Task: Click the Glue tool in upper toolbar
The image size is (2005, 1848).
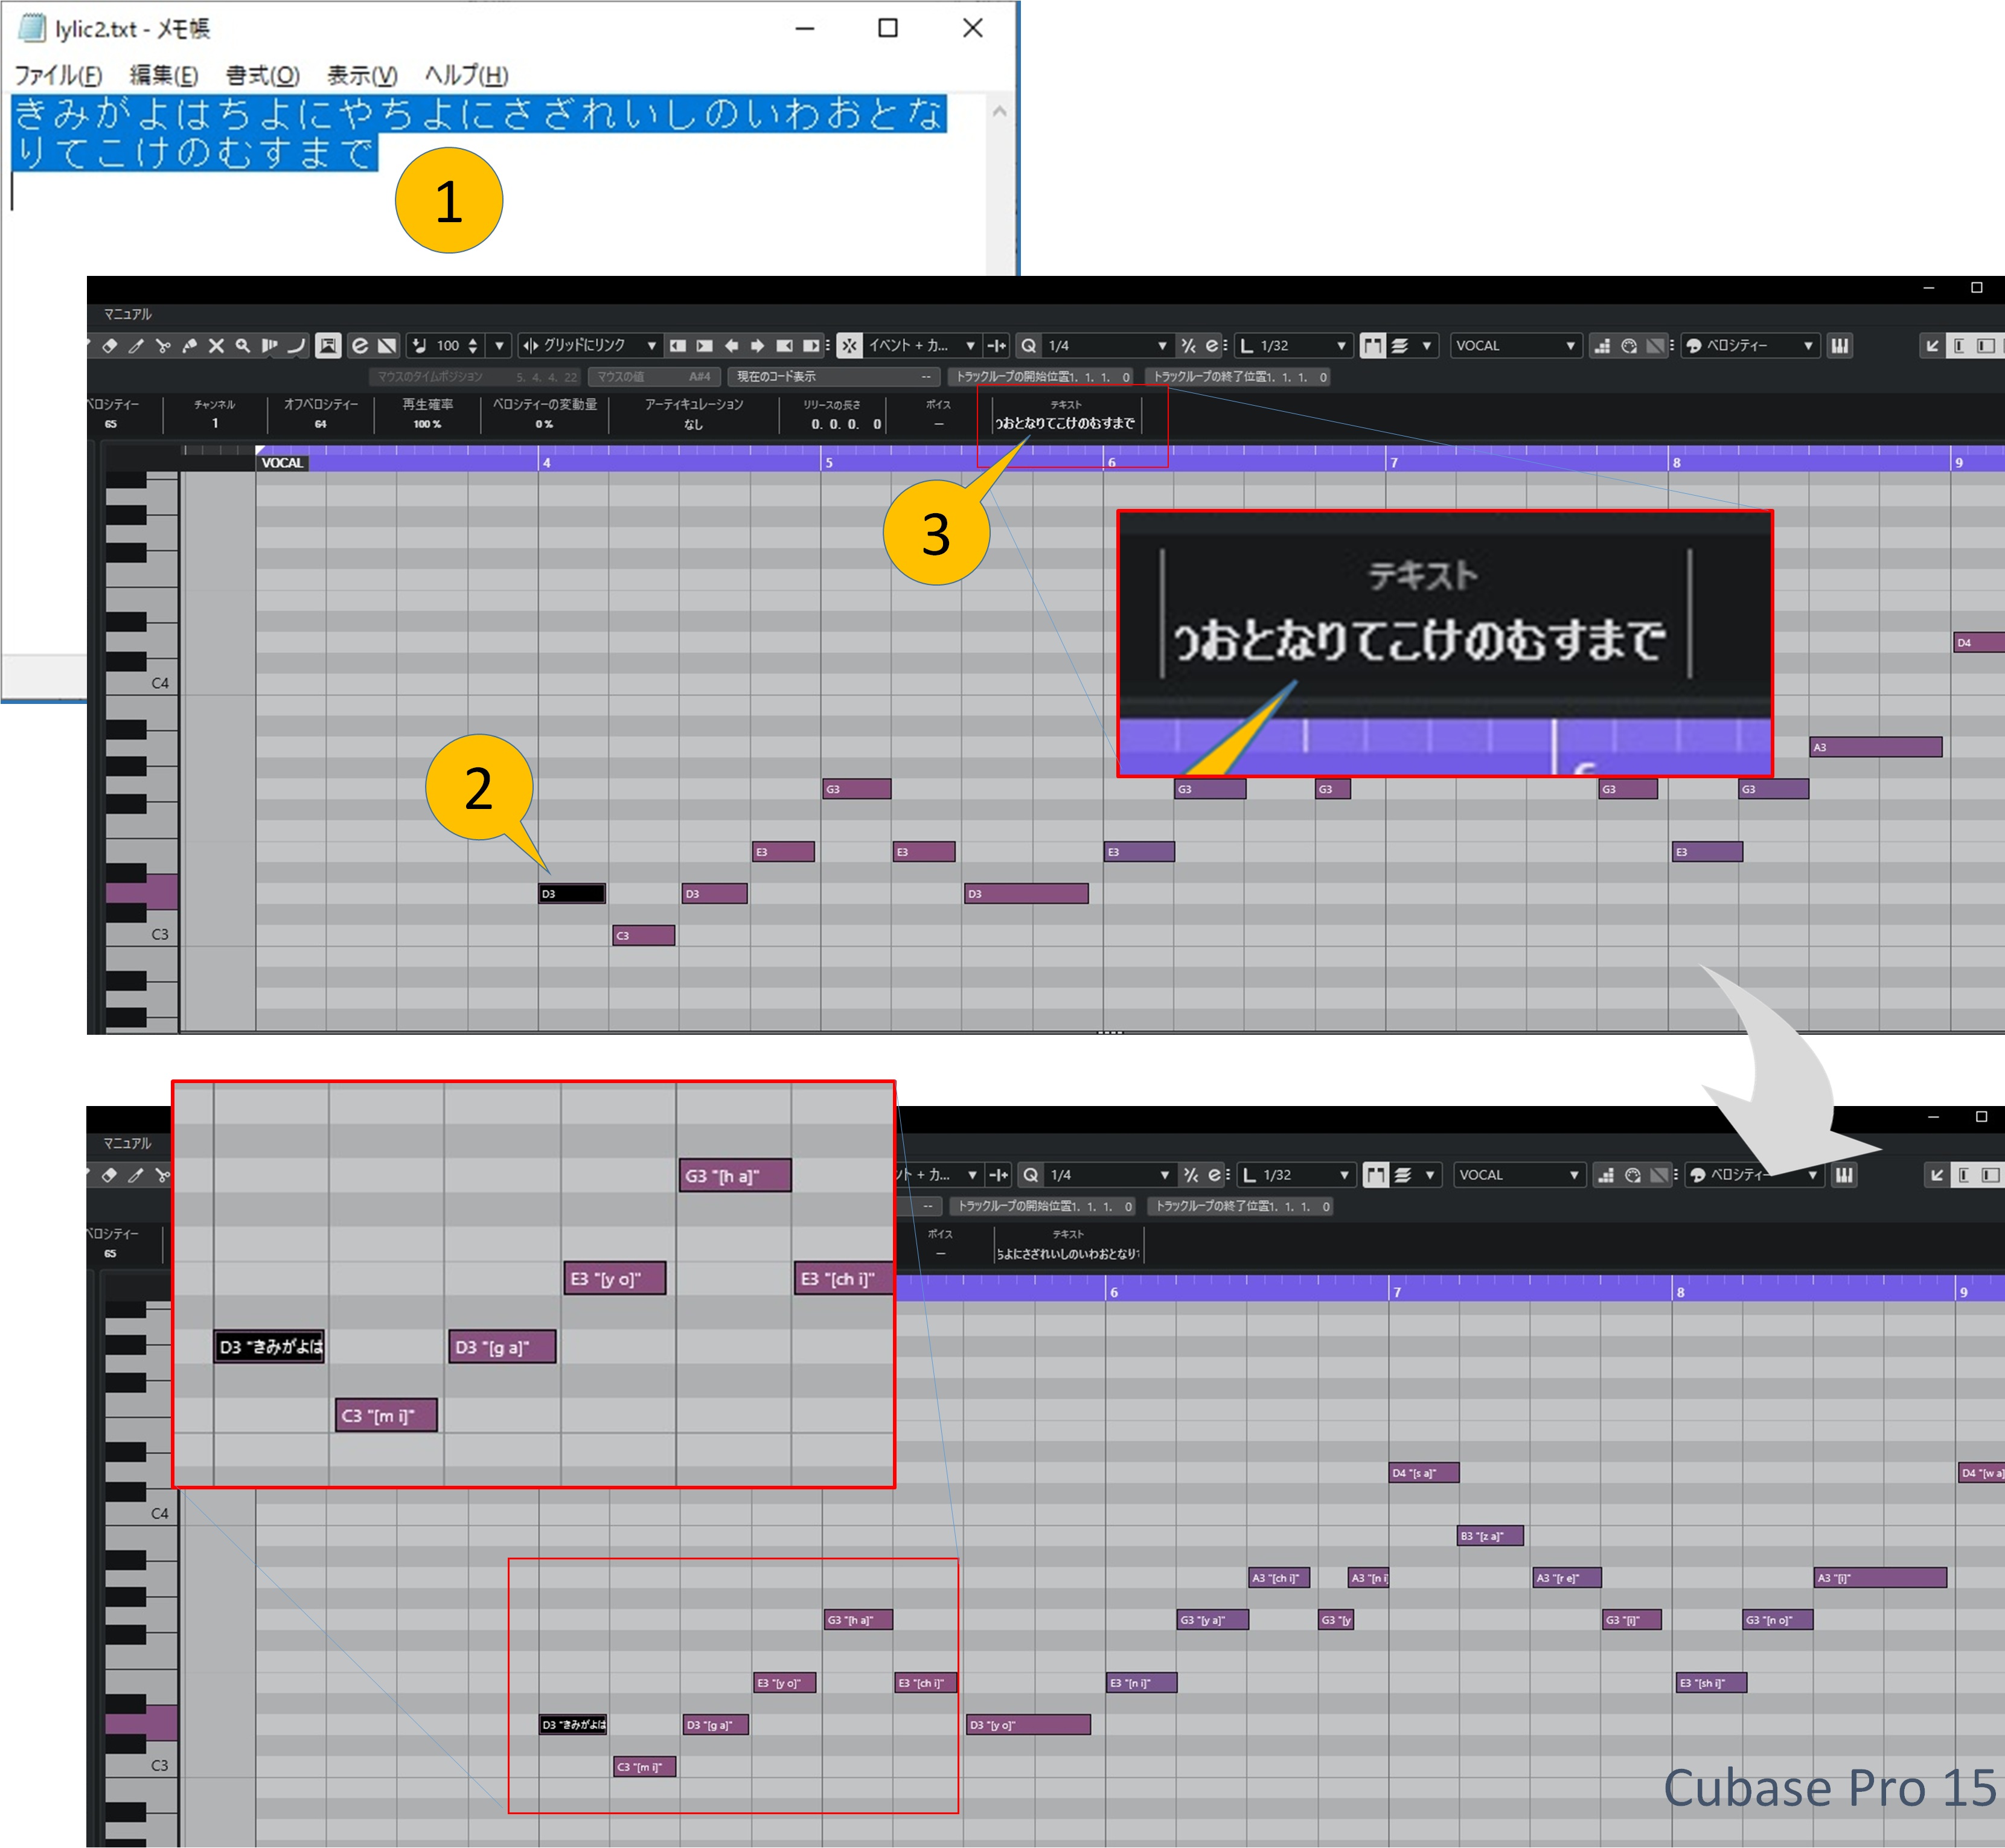Action: [190, 345]
